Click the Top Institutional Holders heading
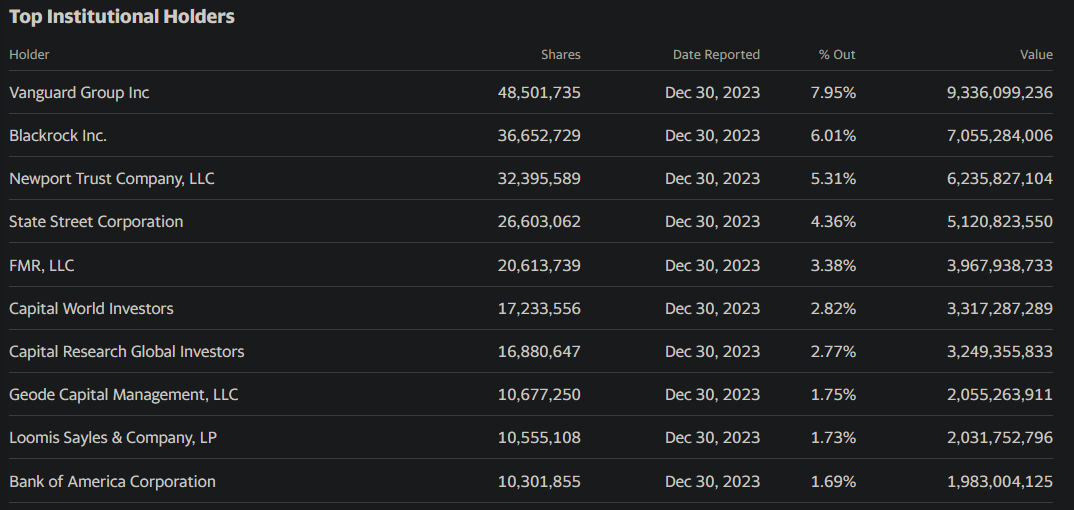The image size is (1074, 510). pyautogui.click(x=122, y=16)
